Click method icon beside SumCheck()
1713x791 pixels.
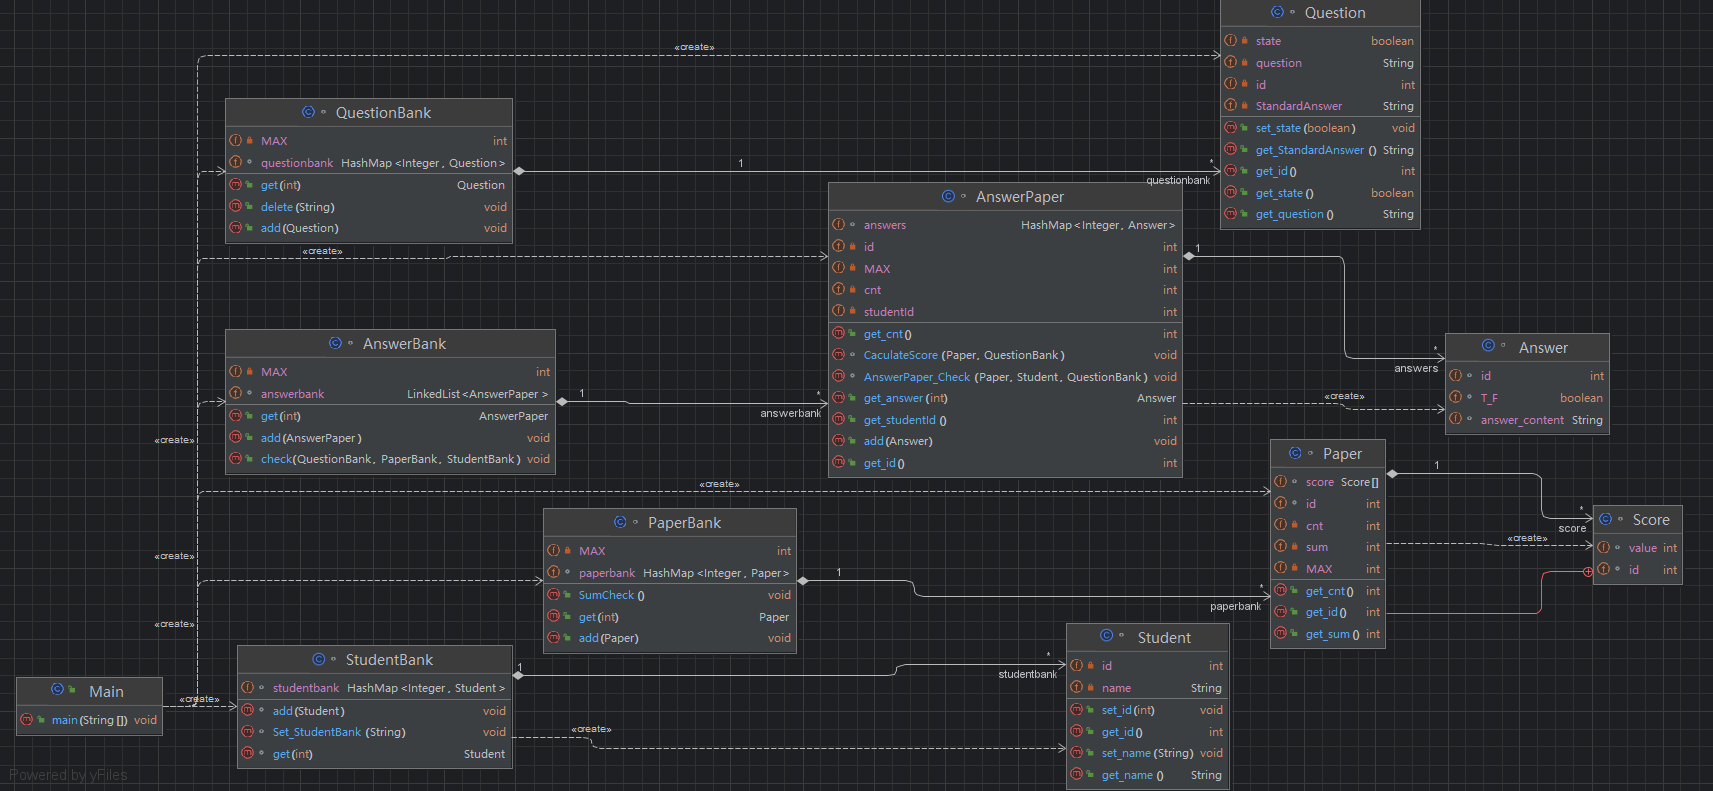pos(554,594)
